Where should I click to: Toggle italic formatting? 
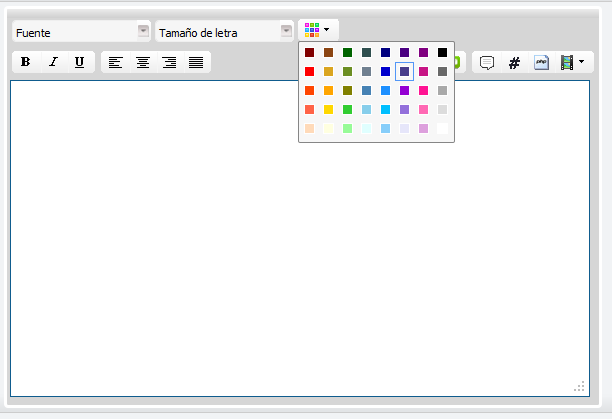(x=53, y=62)
